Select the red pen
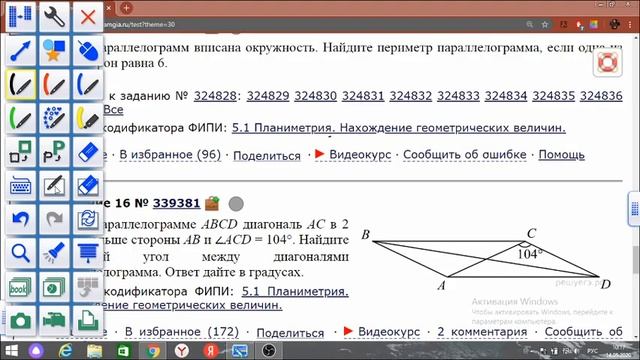Image resolution: width=640 pixels, height=360 pixels. [x=54, y=84]
